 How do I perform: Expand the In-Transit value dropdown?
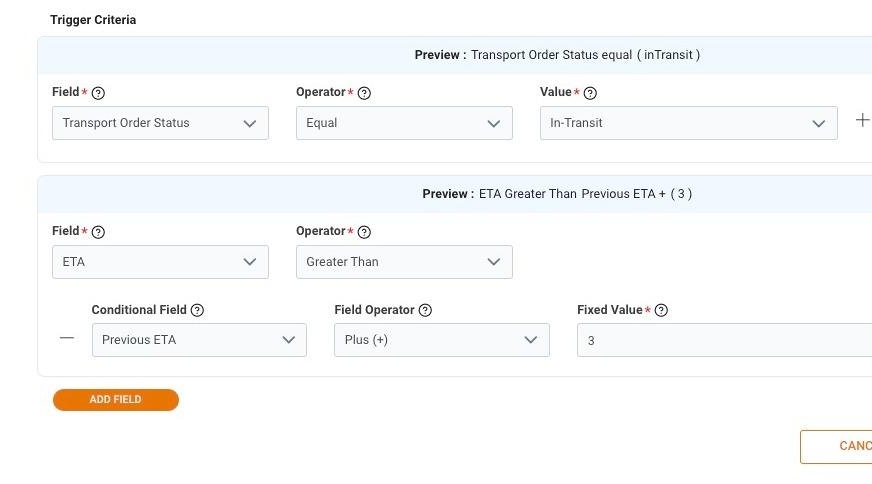click(688, 123)
